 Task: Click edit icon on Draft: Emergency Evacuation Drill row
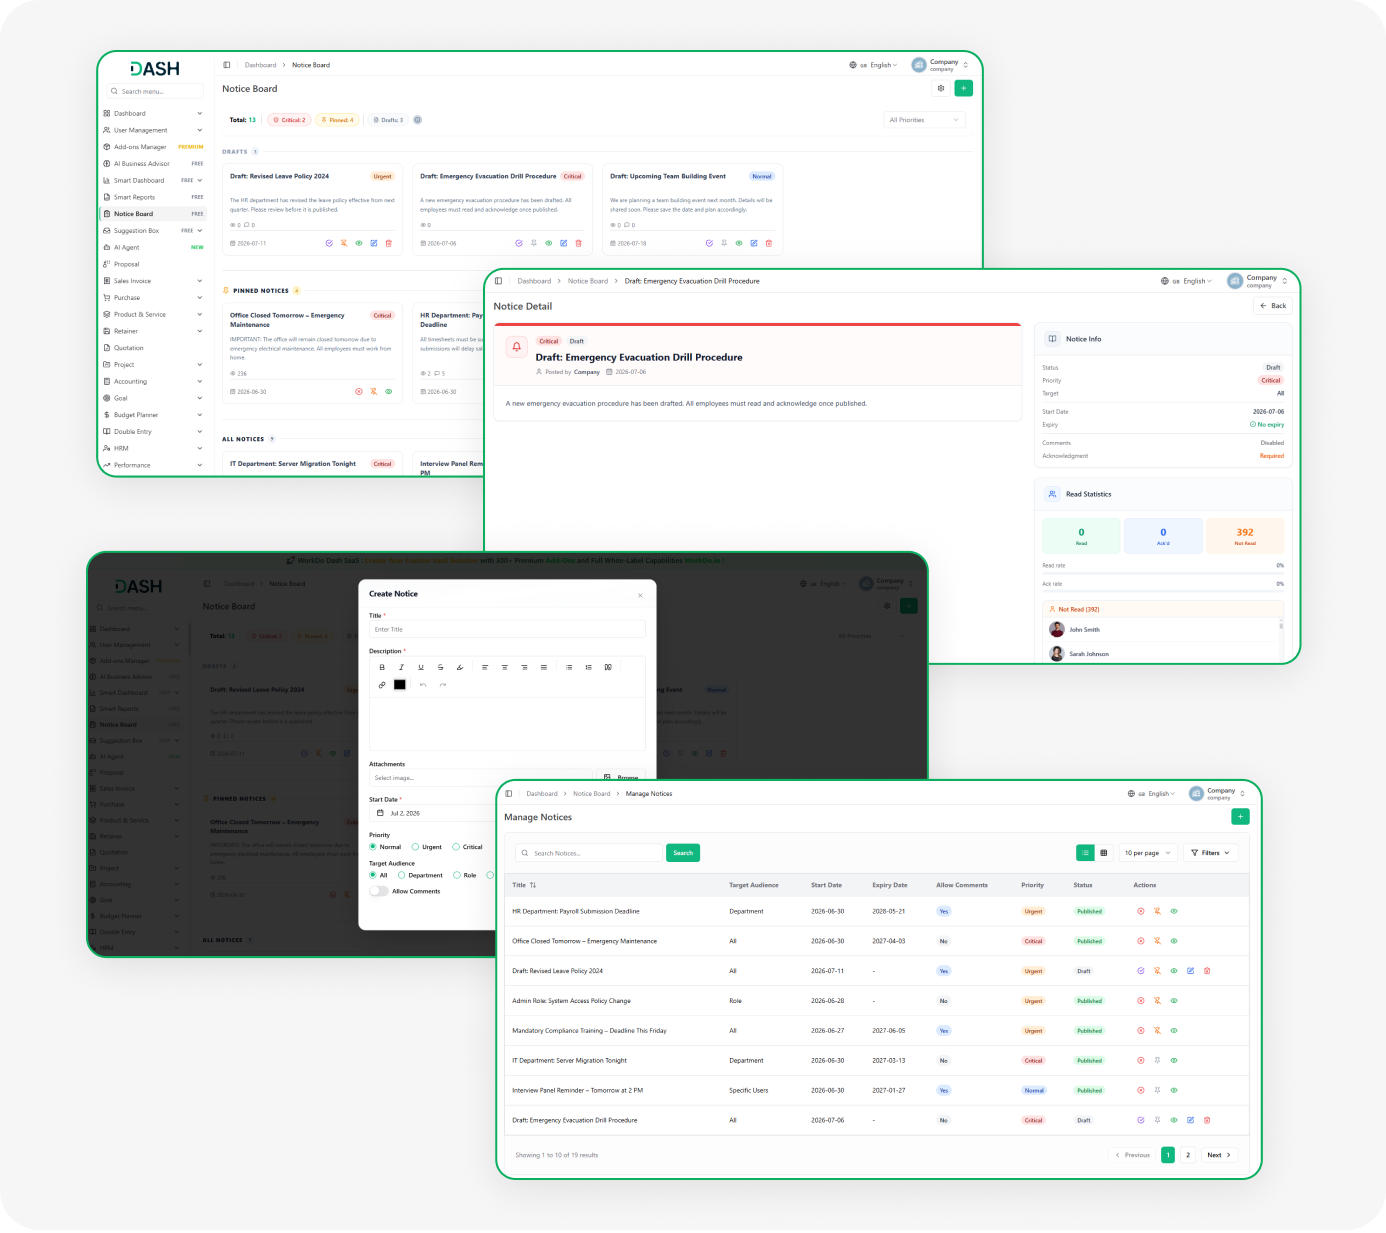click(1190, 1120)
